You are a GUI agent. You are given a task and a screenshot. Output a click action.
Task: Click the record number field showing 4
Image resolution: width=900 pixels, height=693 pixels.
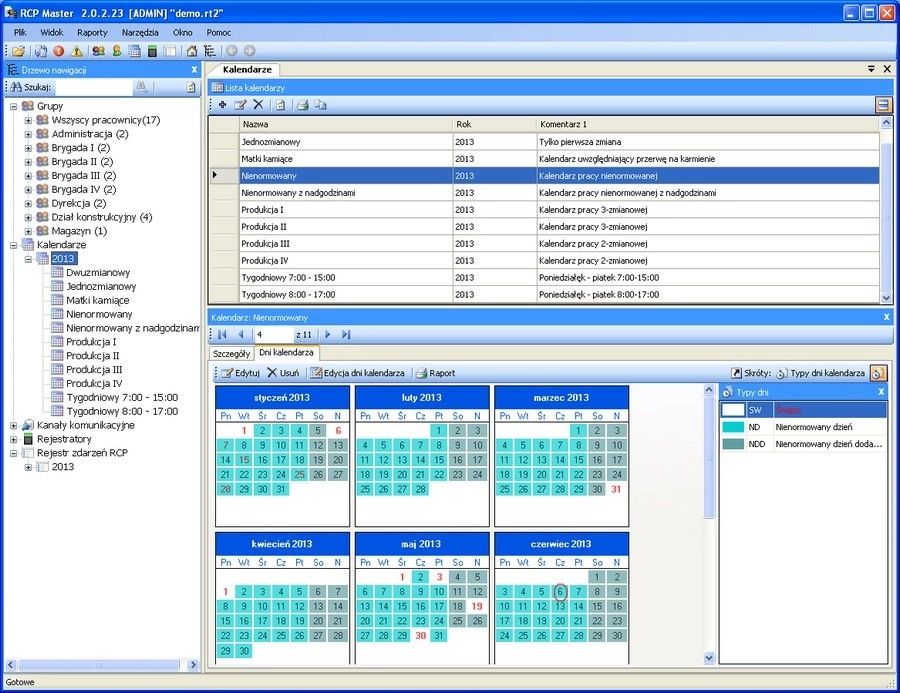point(274,334)
